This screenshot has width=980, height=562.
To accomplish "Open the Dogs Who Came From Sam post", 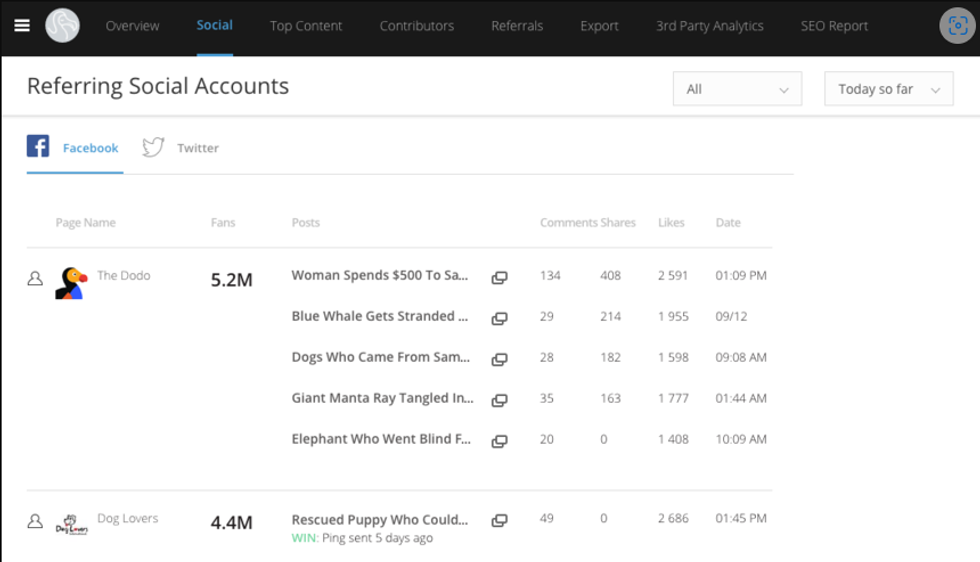I will tap(381, 357).
